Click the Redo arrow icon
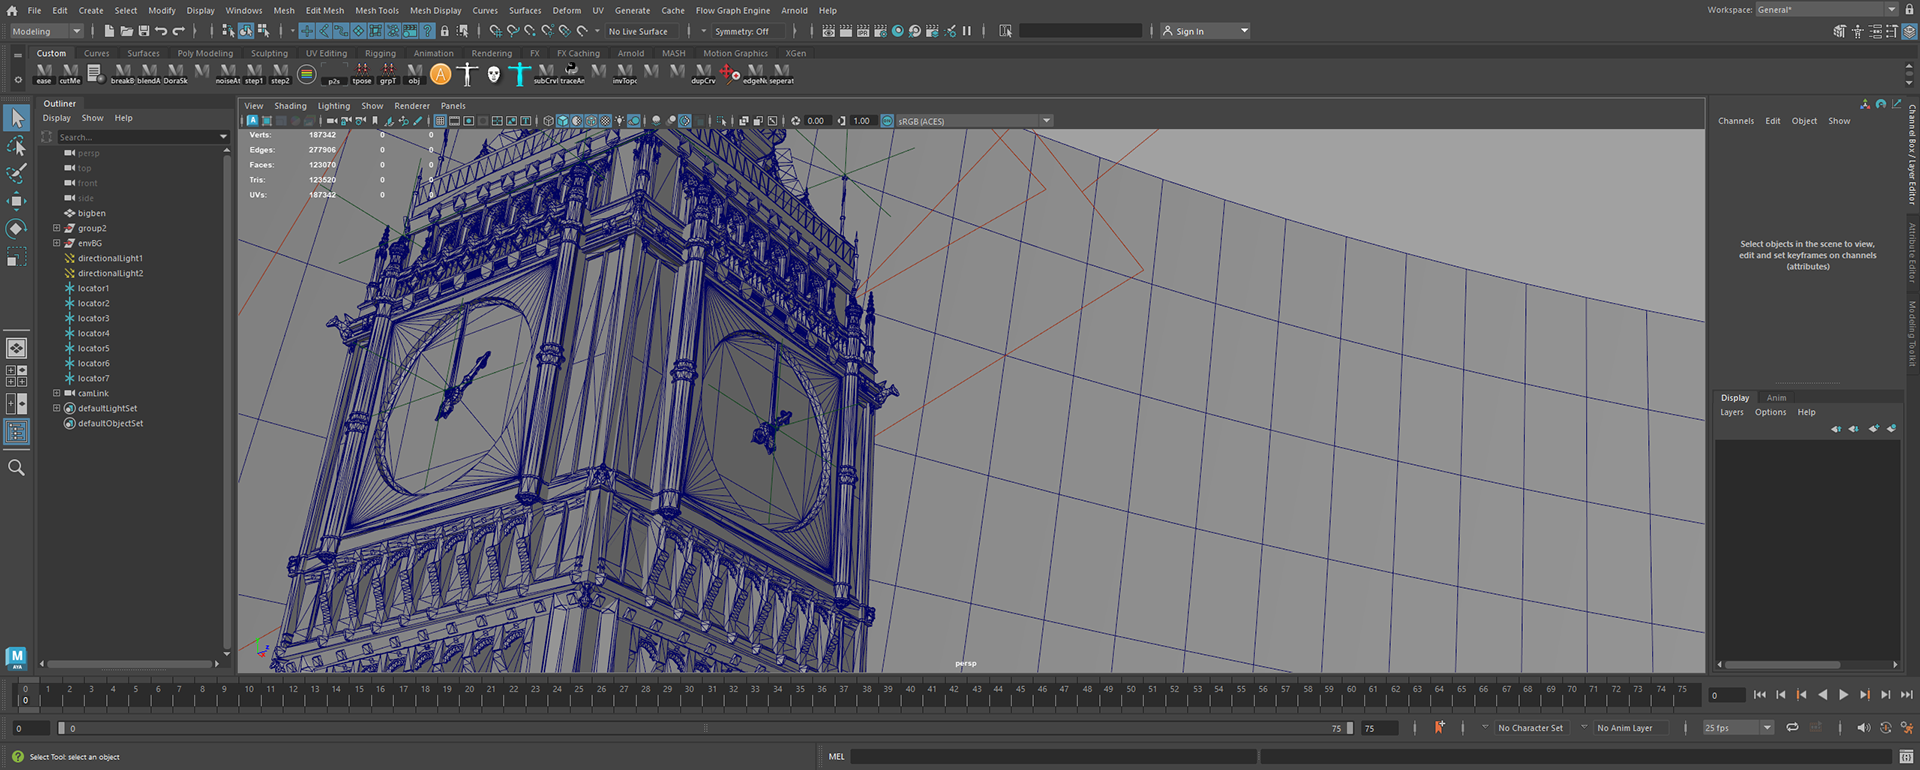Viewport: 1920px width, 770px height. point(178,31)
